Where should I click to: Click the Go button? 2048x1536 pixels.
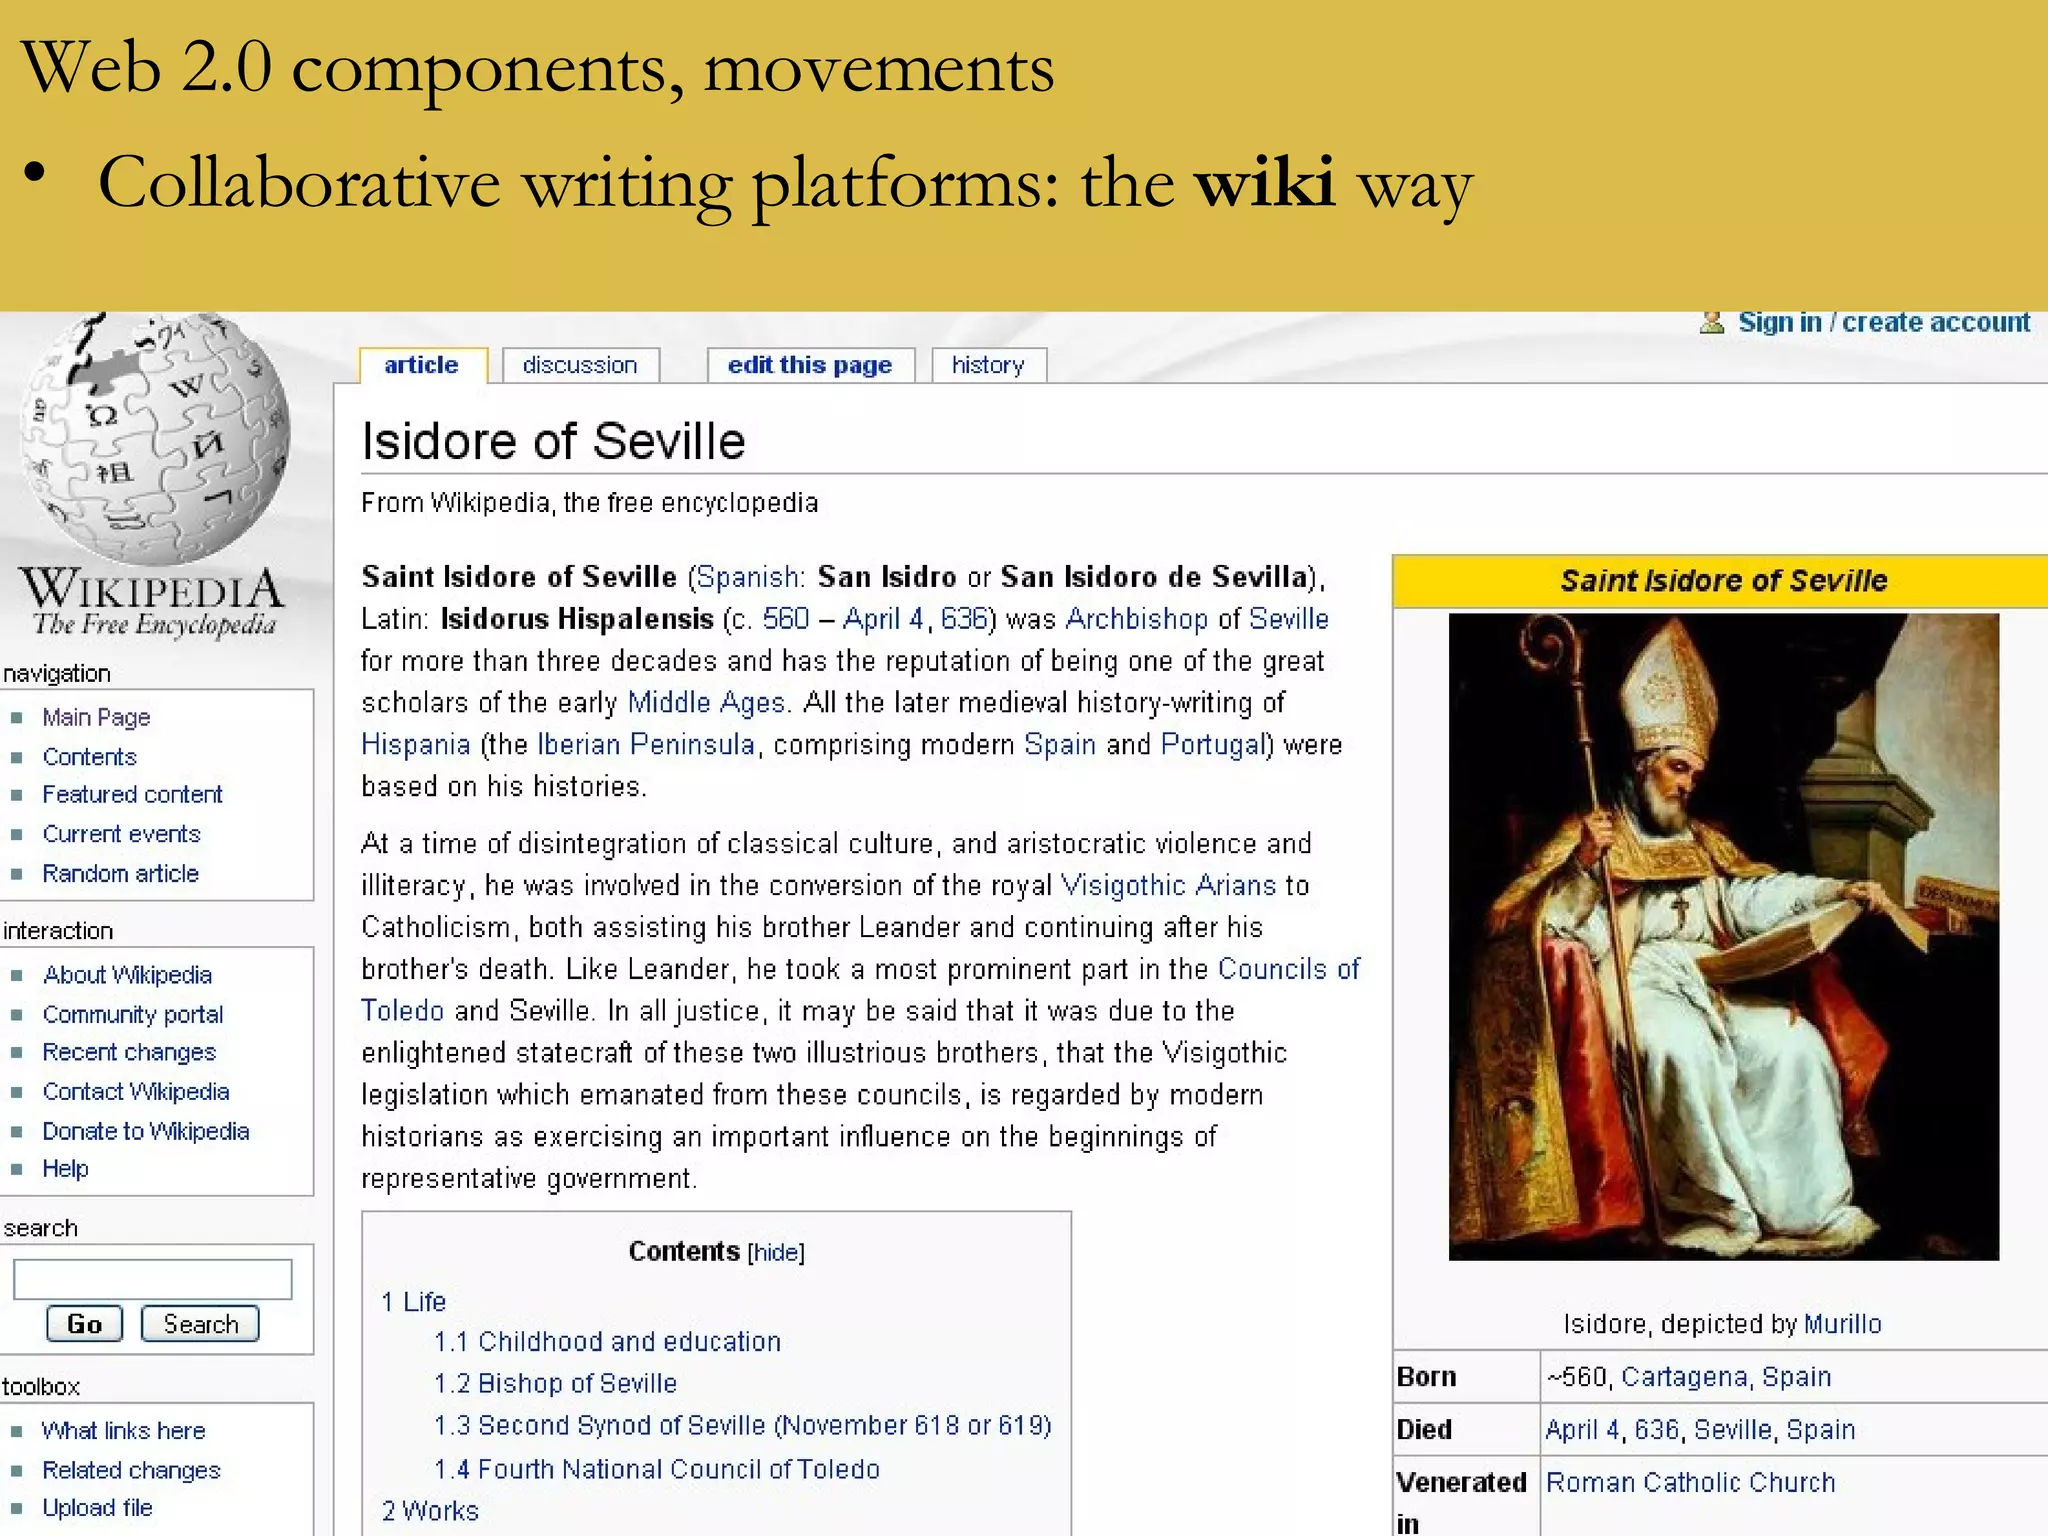84,1323
